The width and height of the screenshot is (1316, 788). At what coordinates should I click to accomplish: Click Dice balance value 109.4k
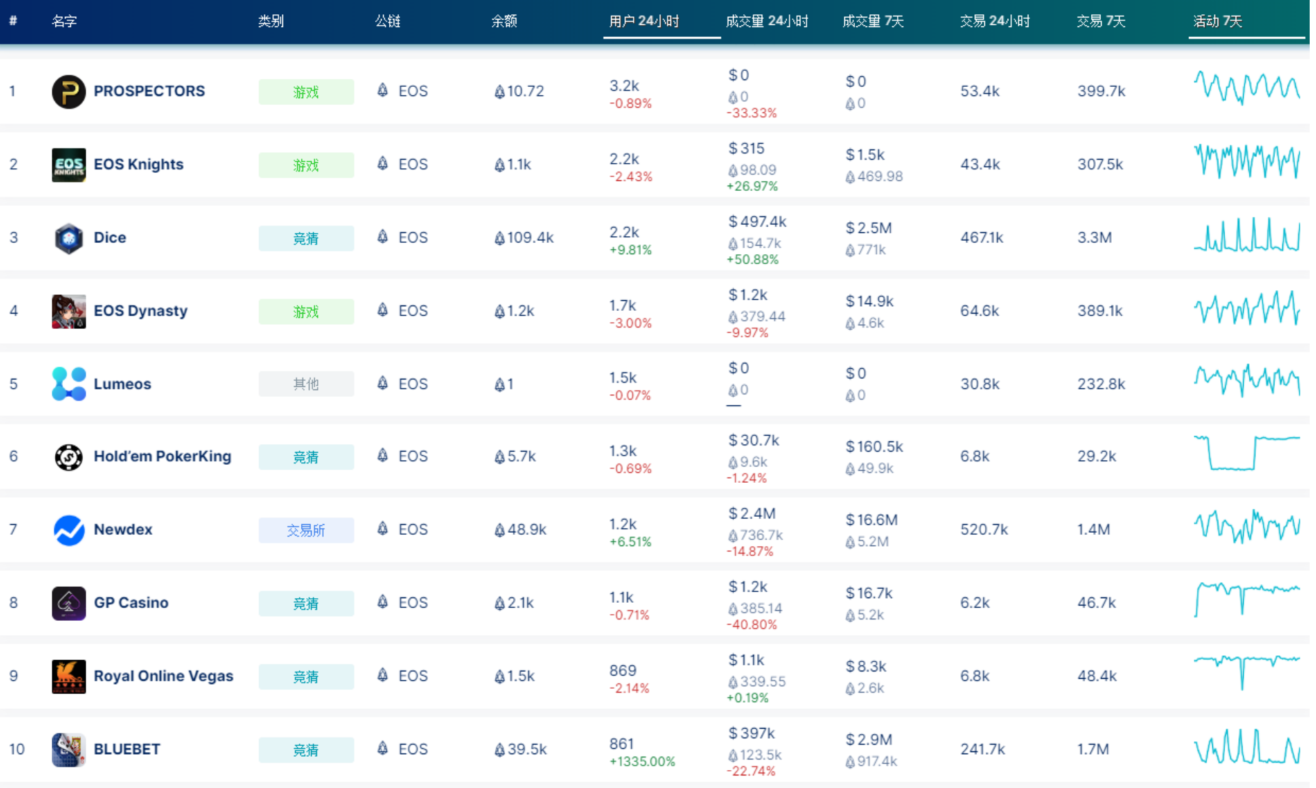coord(524,238)
